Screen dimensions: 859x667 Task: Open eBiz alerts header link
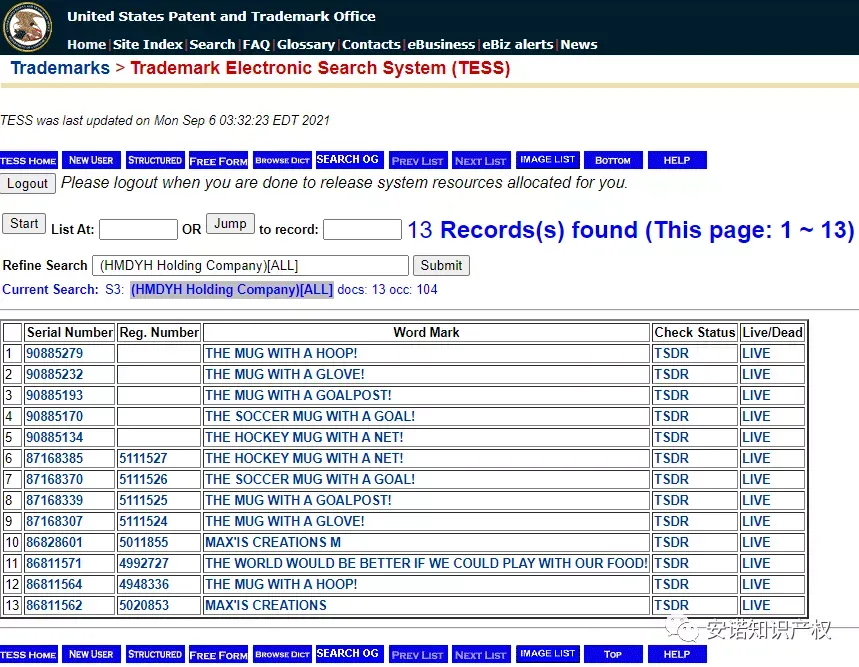pos(518,44)
